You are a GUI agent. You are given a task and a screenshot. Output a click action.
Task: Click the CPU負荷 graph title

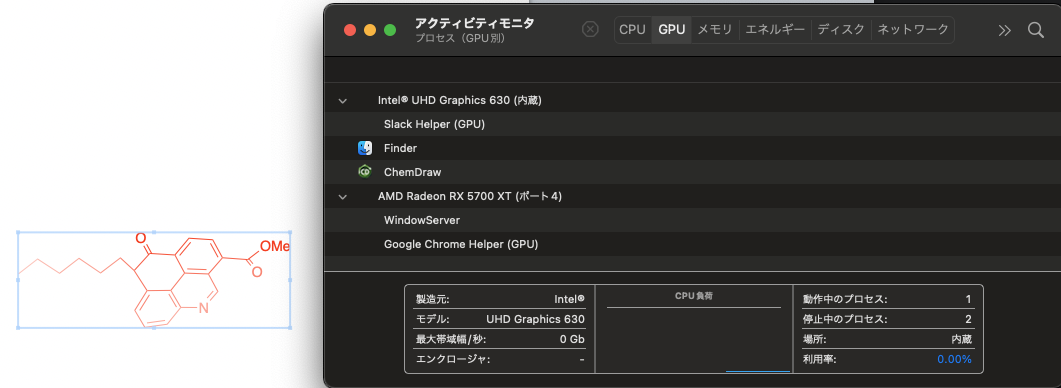click(x=694, y=296)
